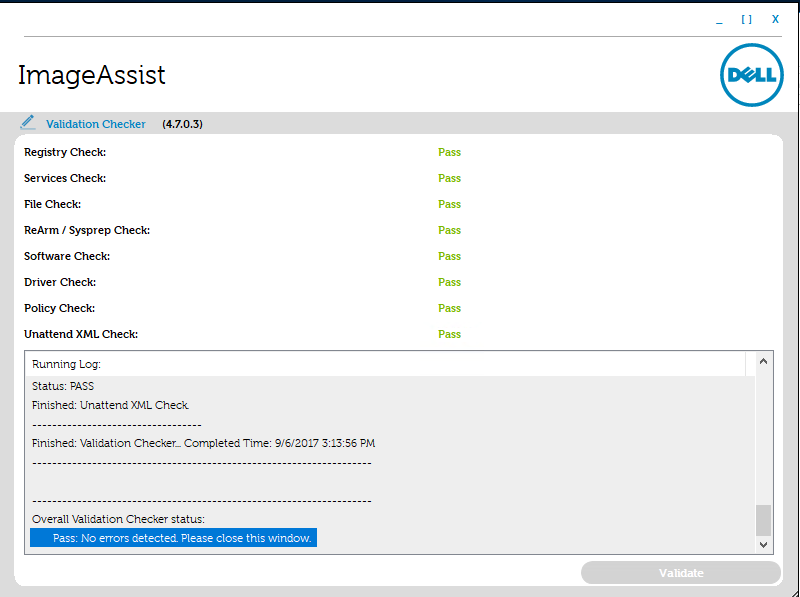This screenshot has height=597, width=800.
Task: Click the 'Software Check:' label
Action: click(x=67, y=256)
